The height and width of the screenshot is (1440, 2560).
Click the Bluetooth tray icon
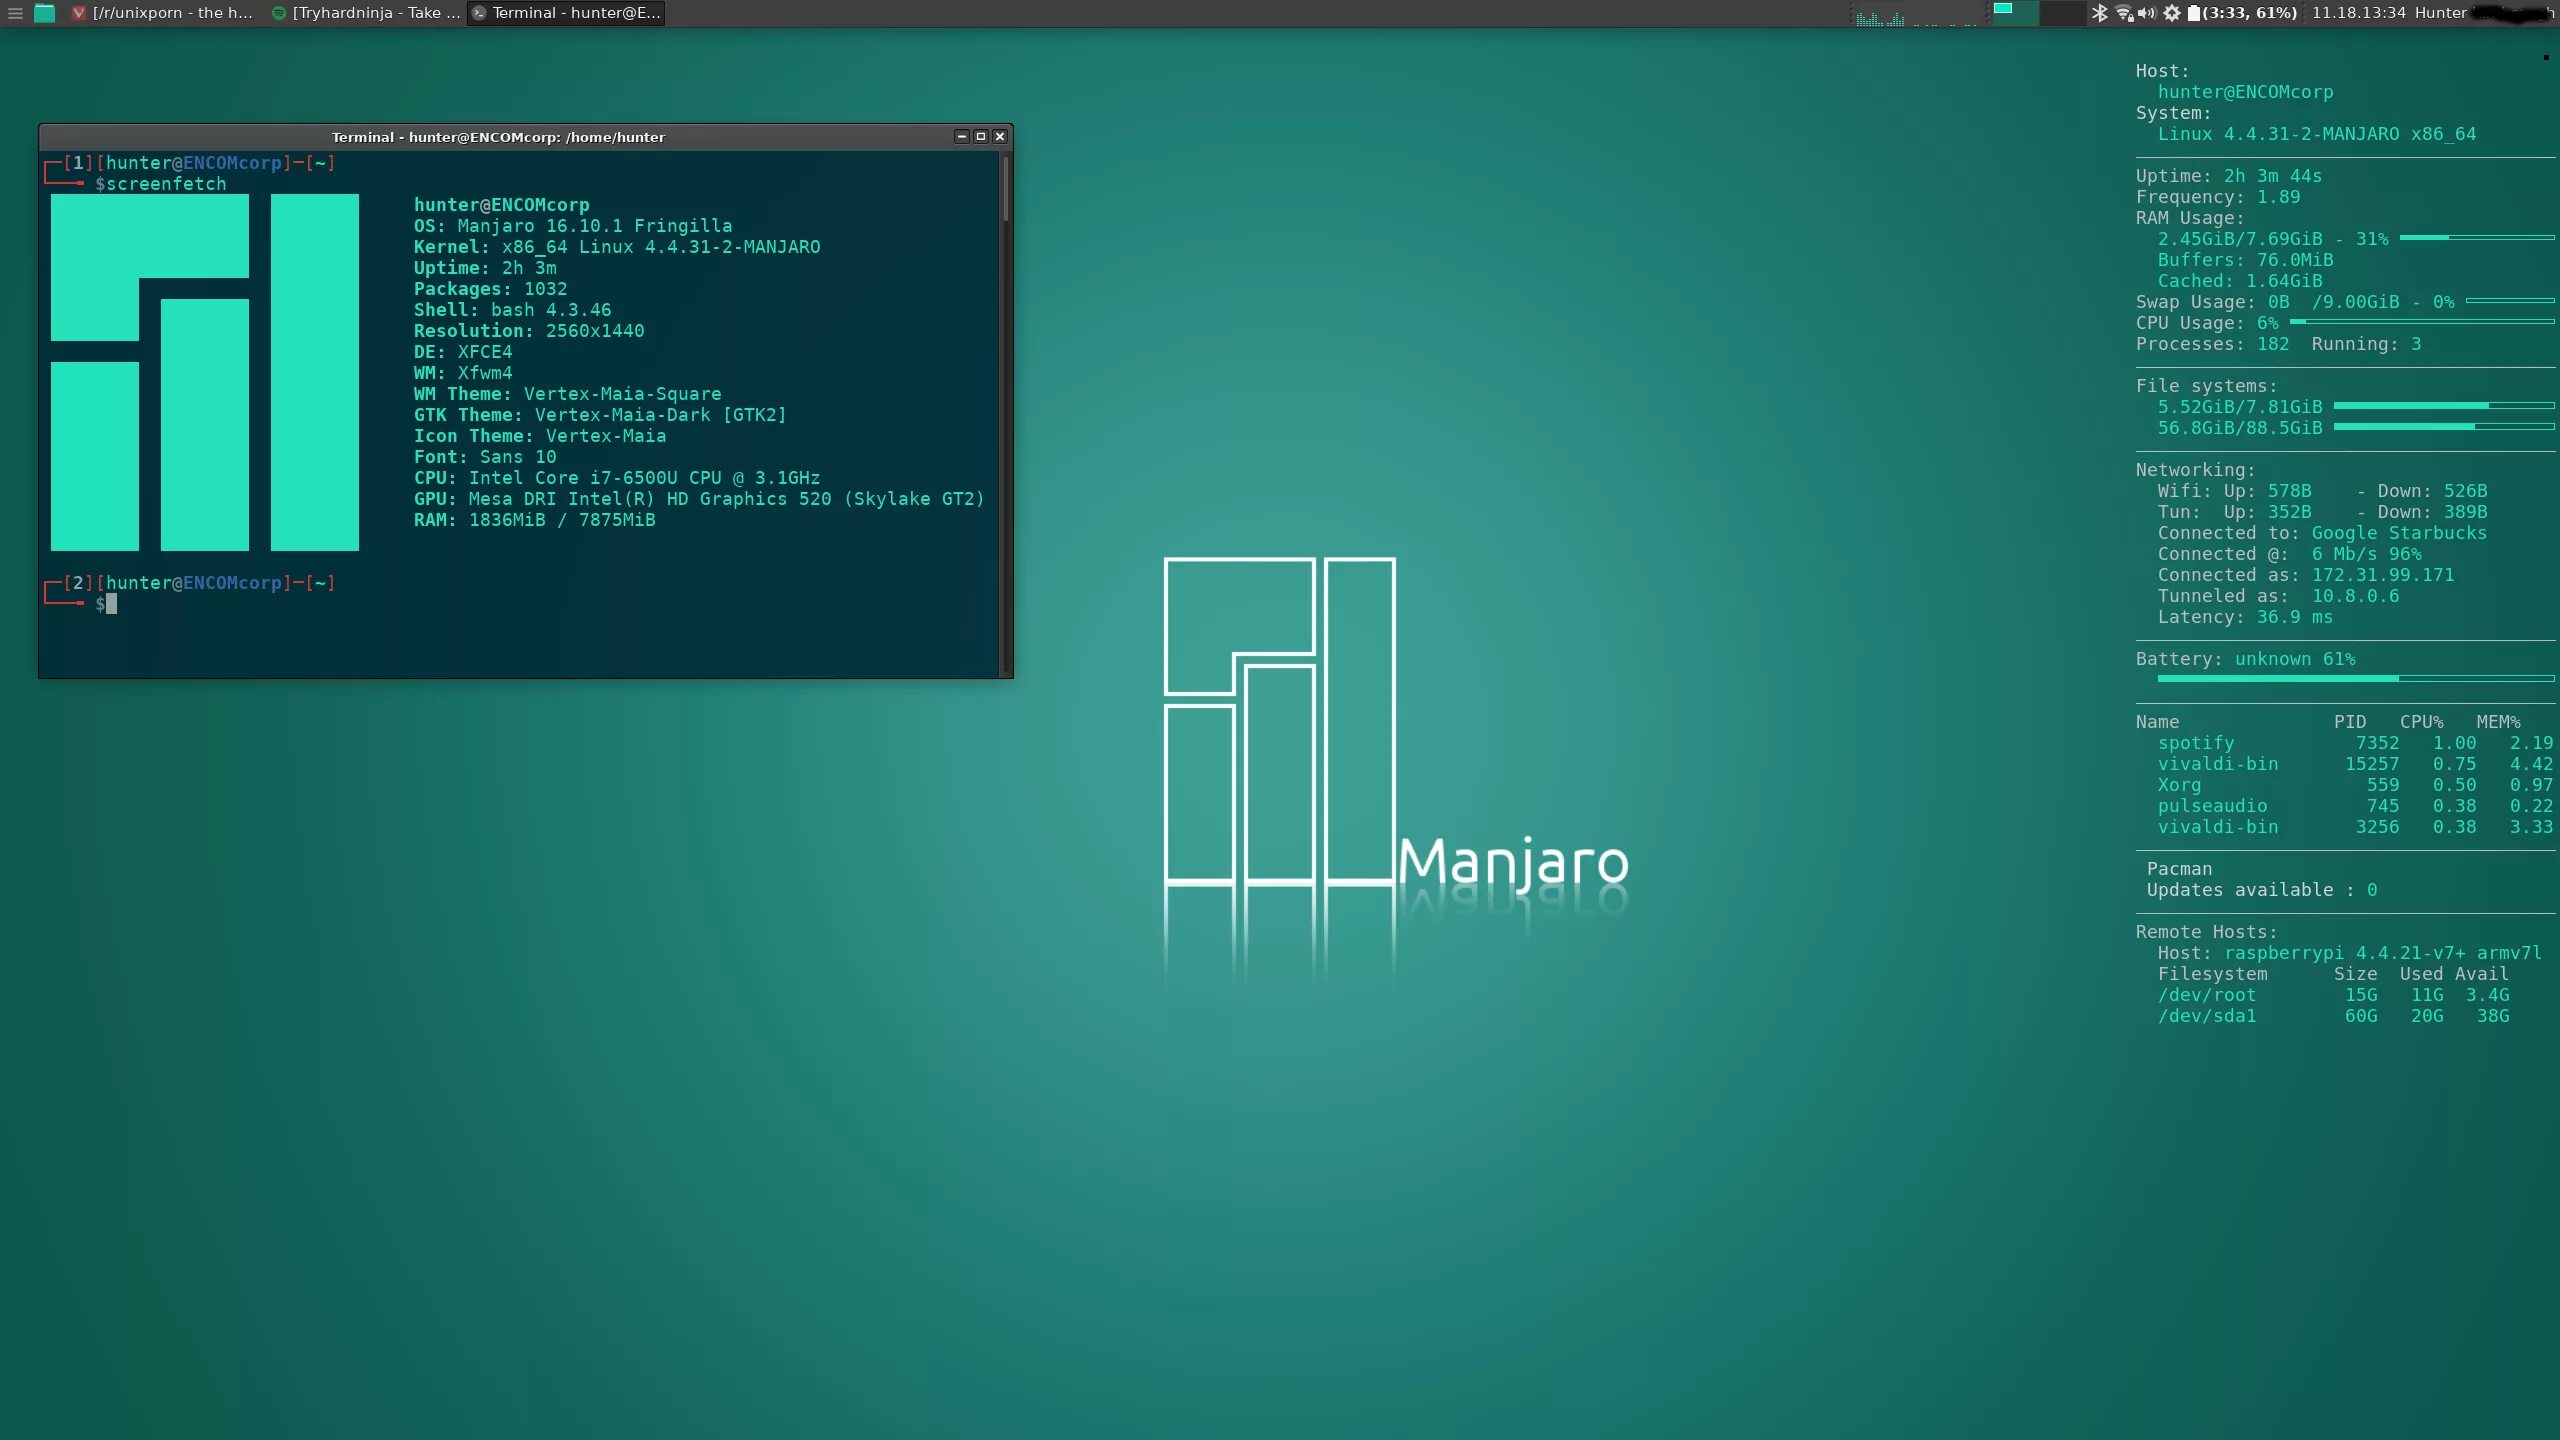click(x=2099, y=13)
